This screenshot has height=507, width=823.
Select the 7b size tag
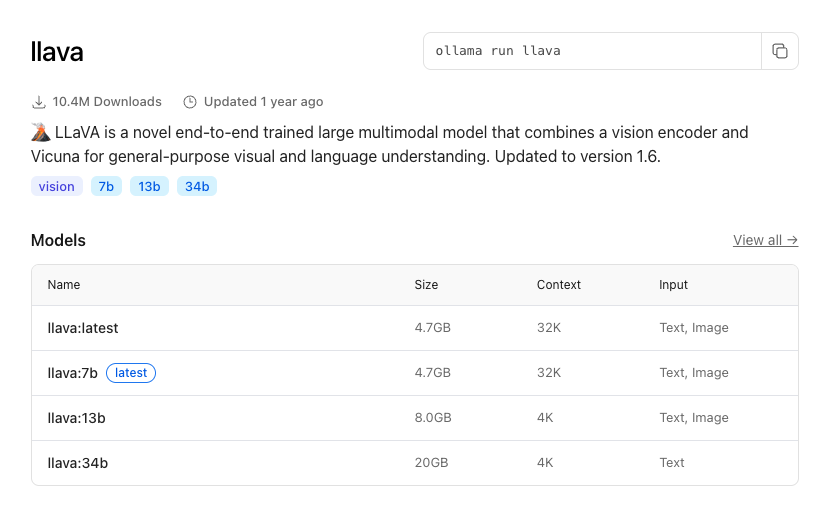coord(106,186)
